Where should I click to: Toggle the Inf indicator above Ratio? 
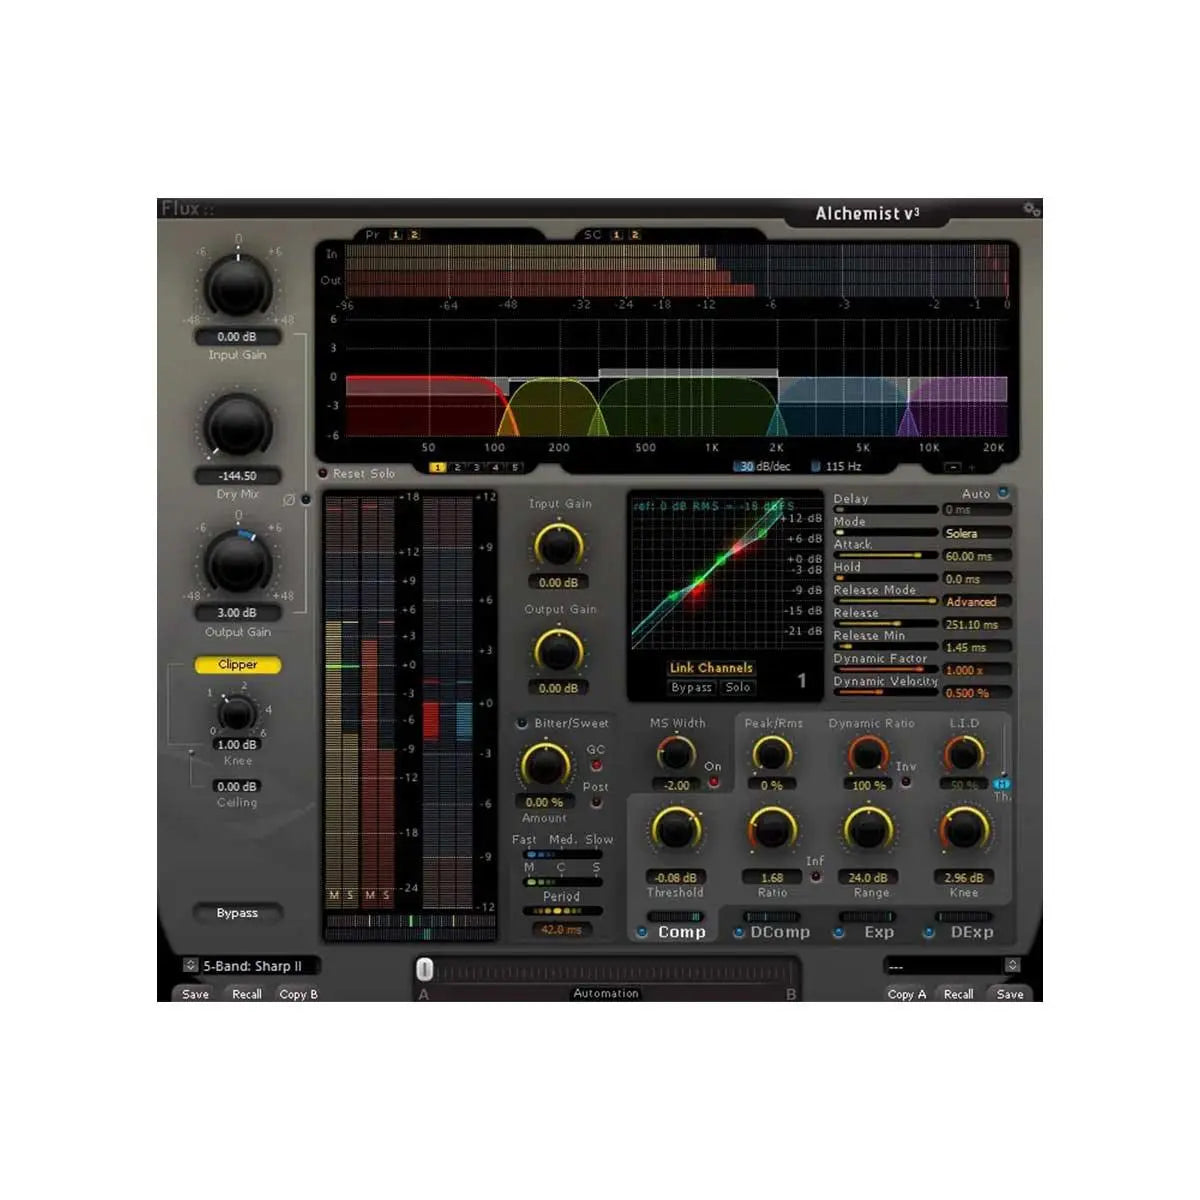coord(817,874)
